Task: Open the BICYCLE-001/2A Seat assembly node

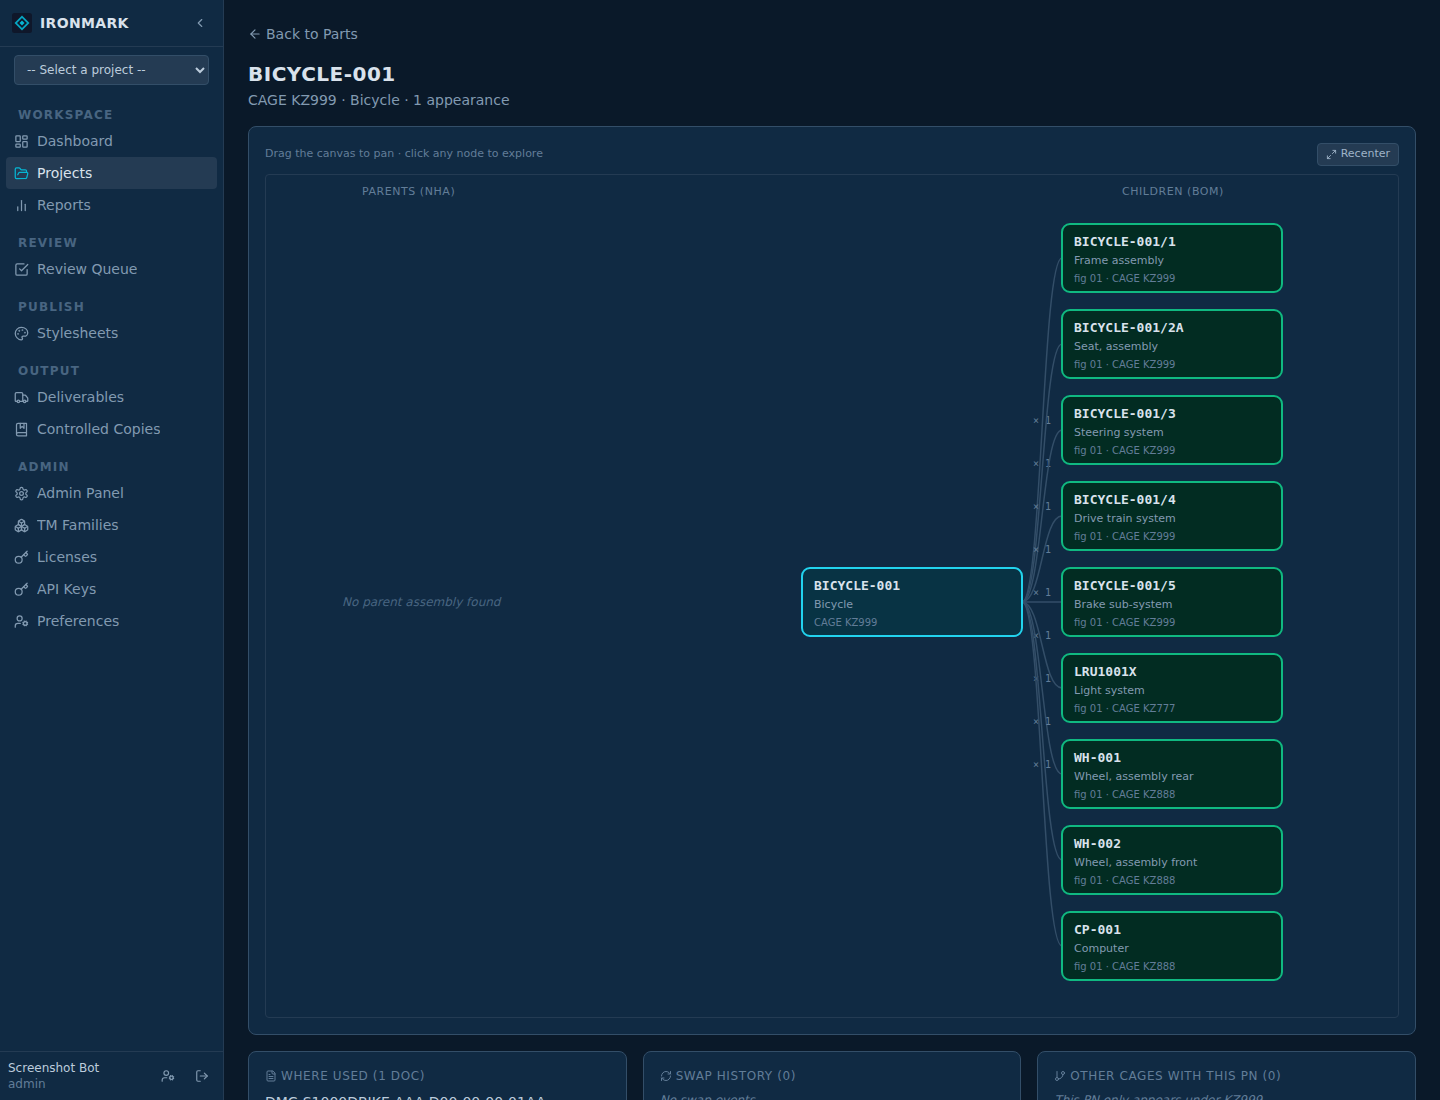Action: pyautogui.click(x=1172, y=344)
